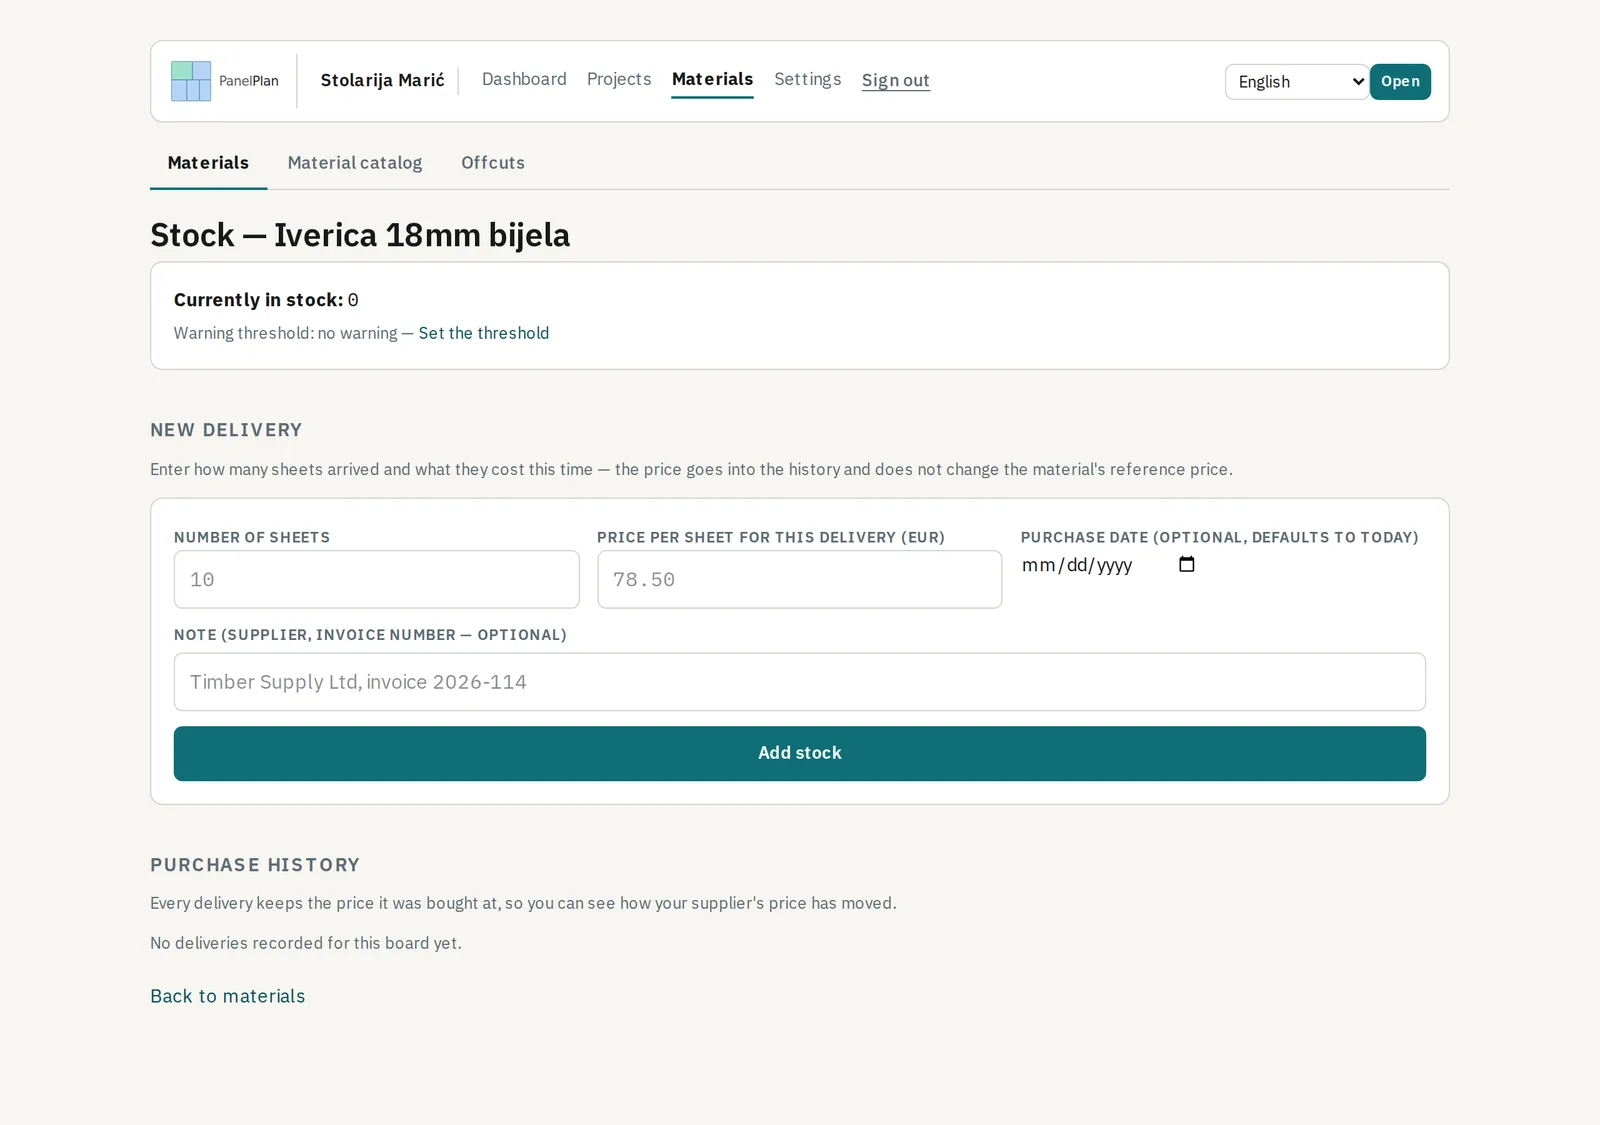
Task: Click the Add stock button
Action: (800, 754)
